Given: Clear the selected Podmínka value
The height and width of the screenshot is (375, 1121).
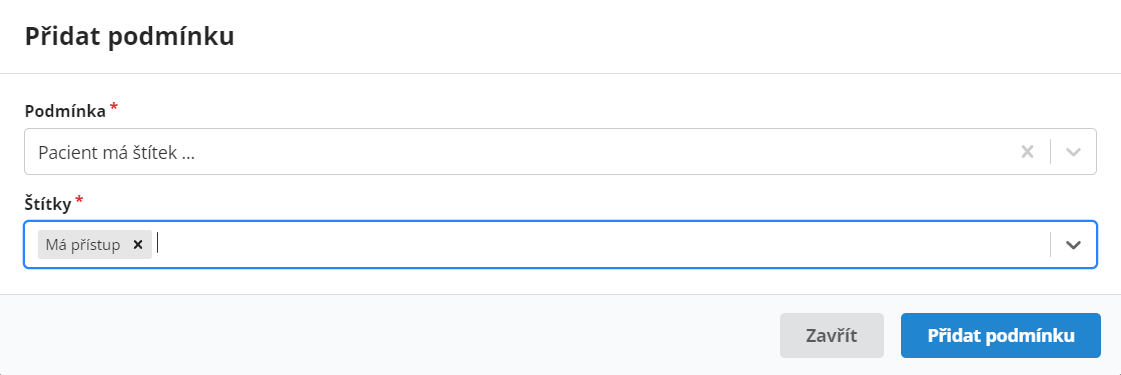Looking at the screenshot, I should point(1027,151).
